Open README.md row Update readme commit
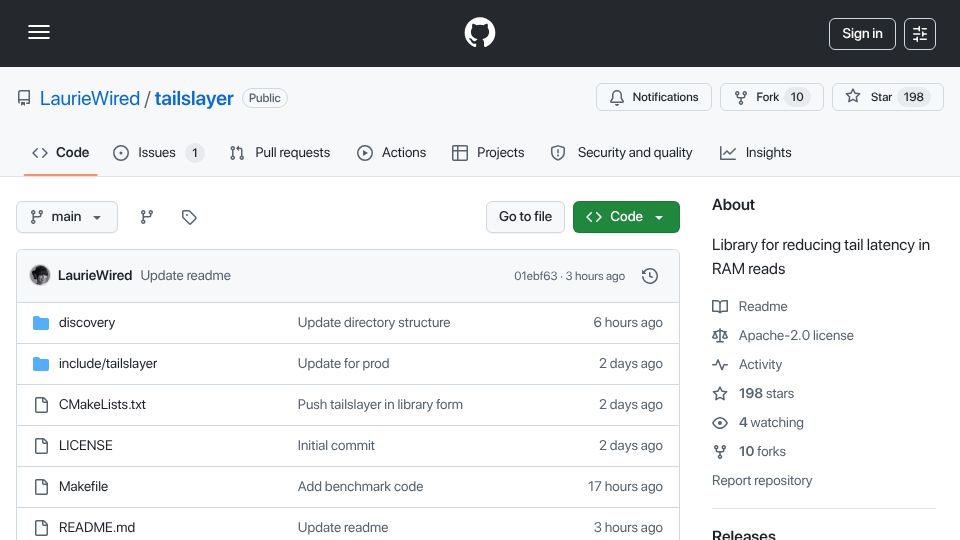The height and width of the screenshot is (540, 960). click(343, 528)
